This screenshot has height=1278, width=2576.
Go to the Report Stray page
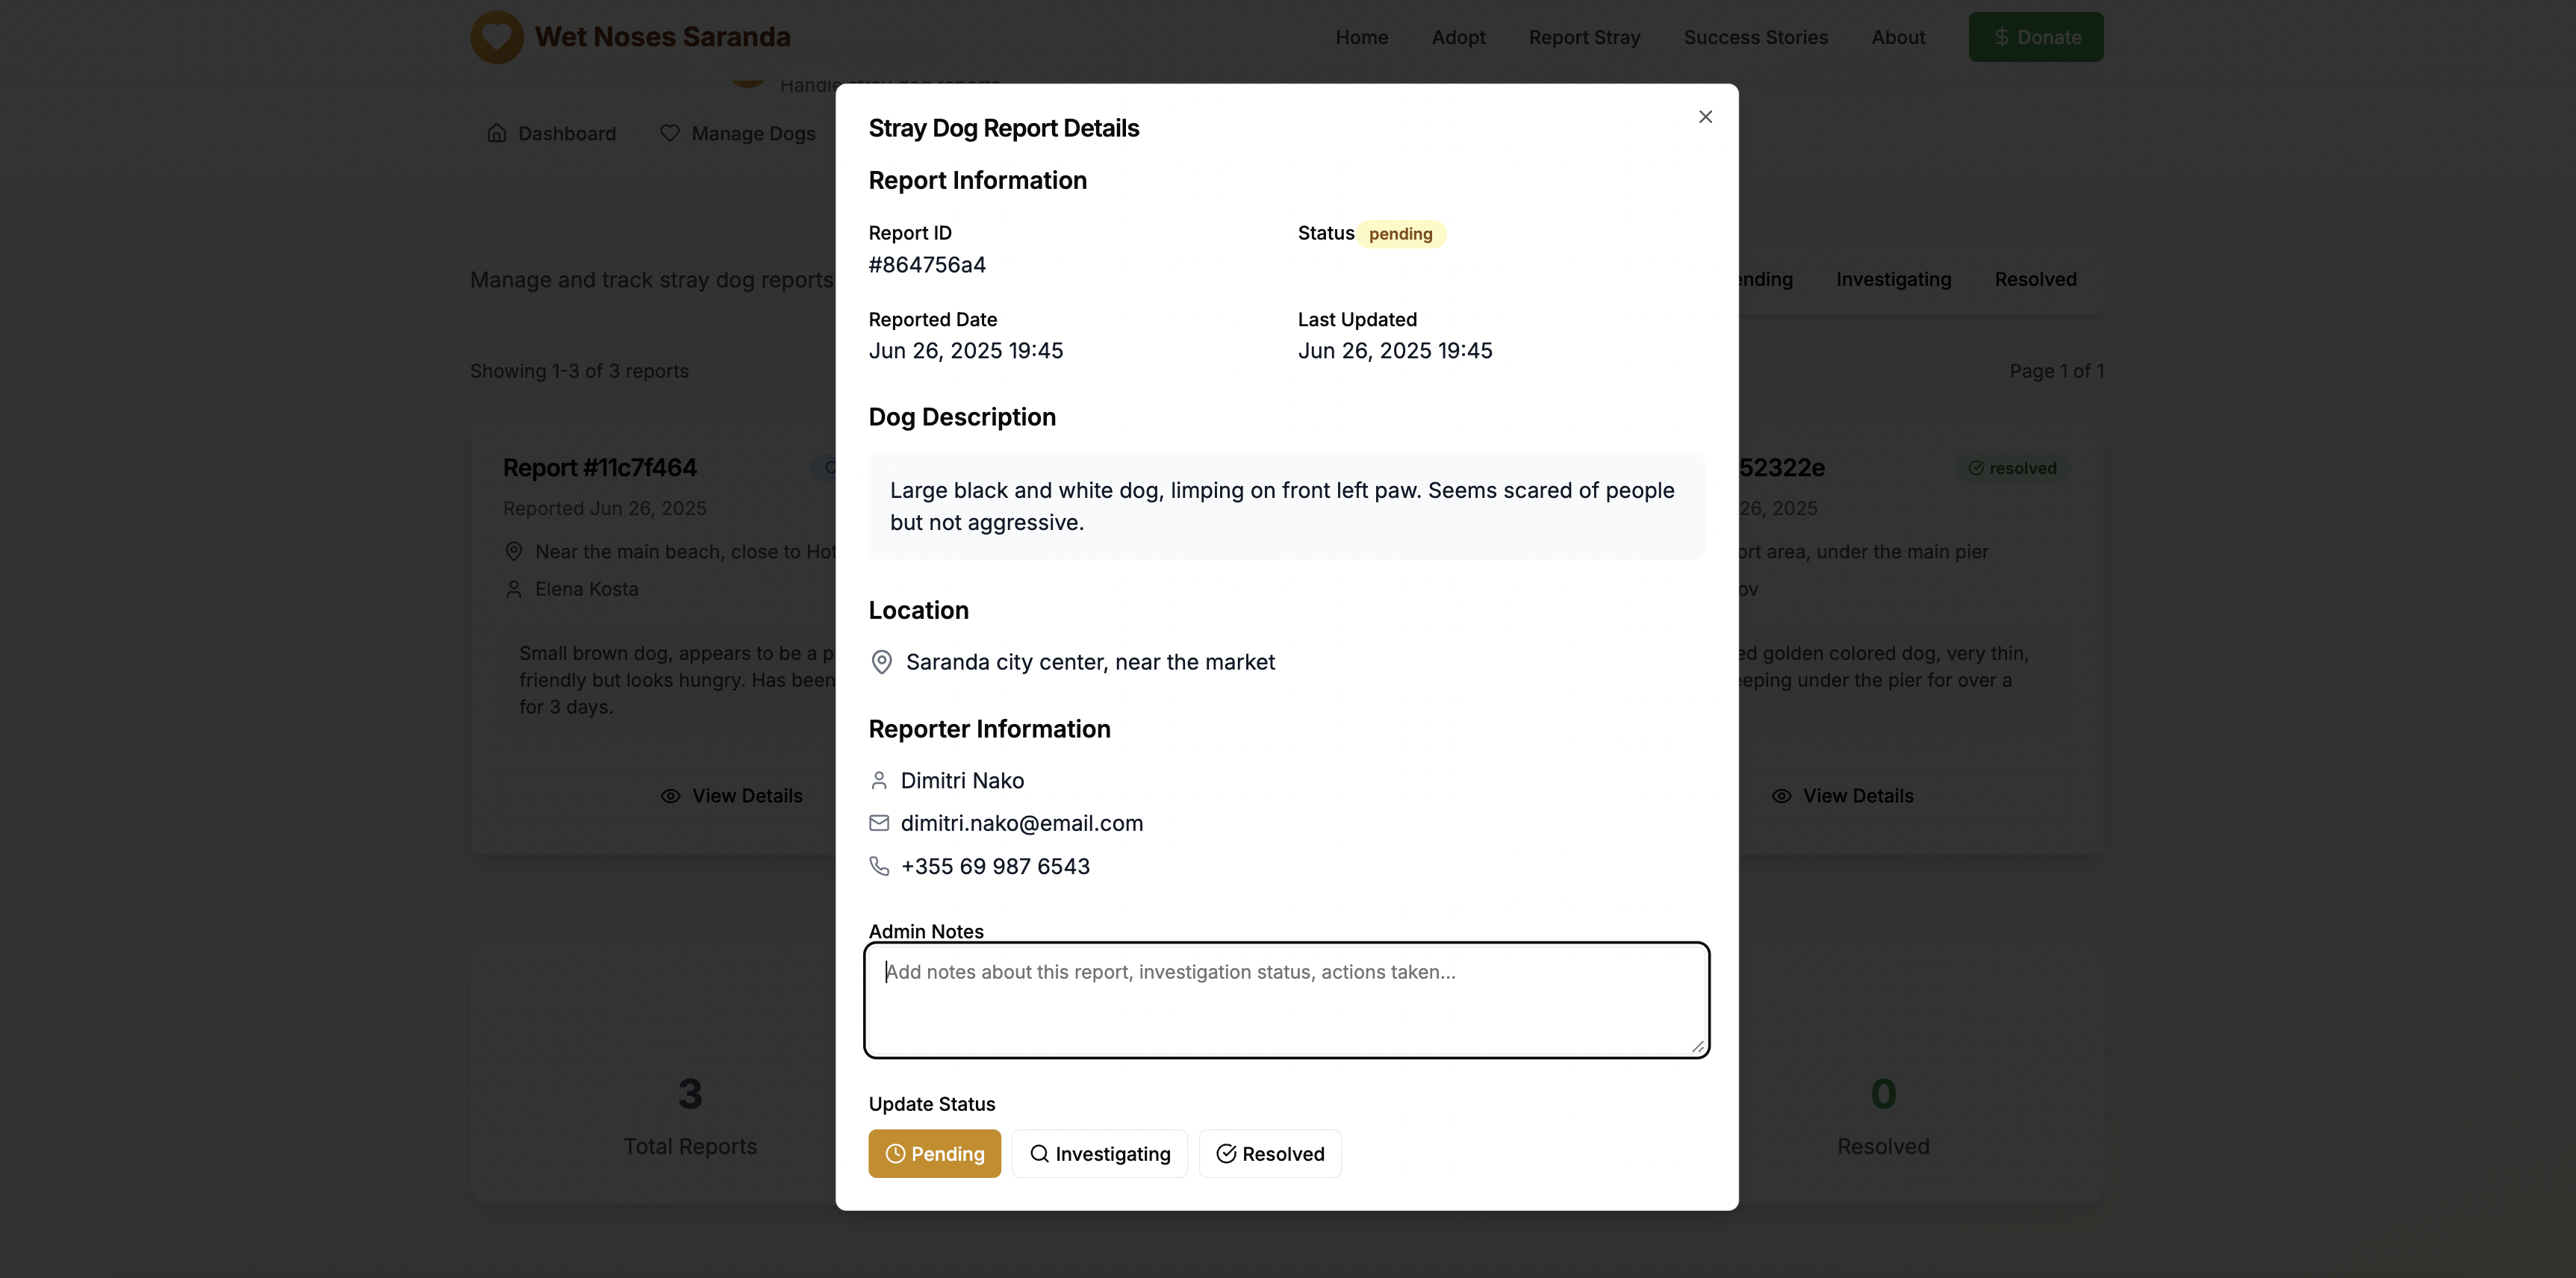tap(1584, 37)
